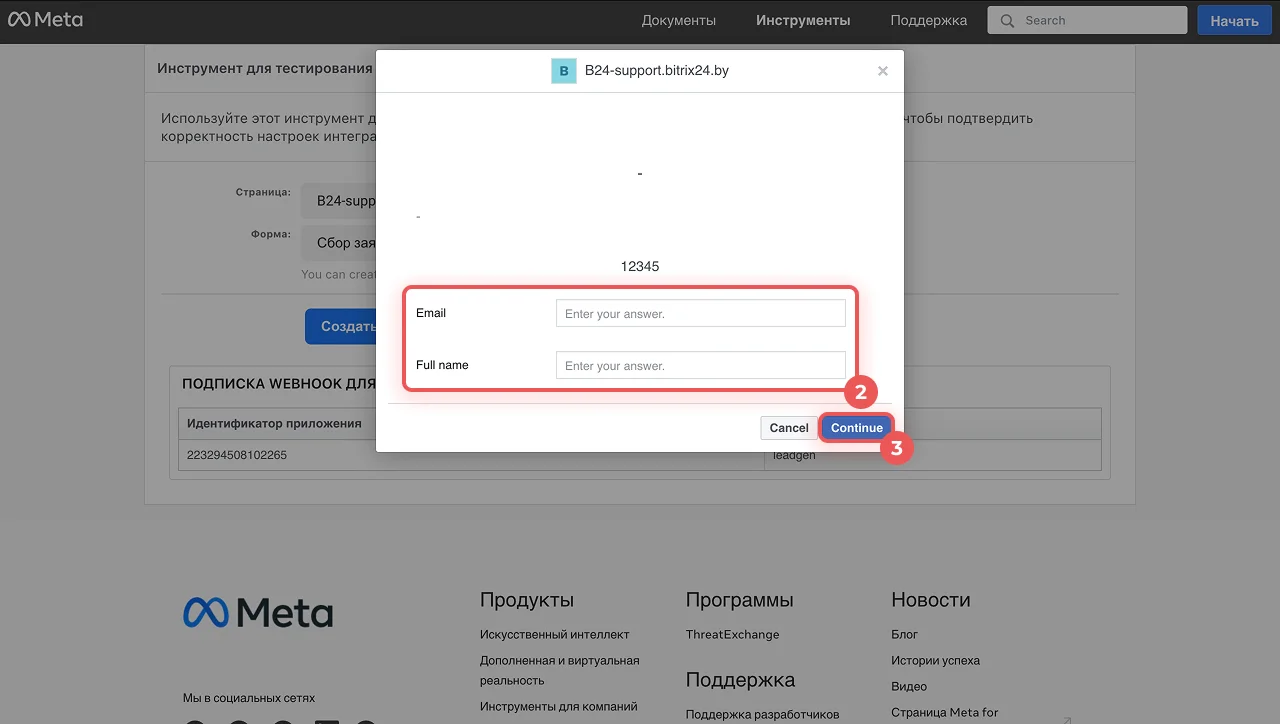Open the Инструменты menu
Screen dimensions: 1280x724
(x=803, y=20)
